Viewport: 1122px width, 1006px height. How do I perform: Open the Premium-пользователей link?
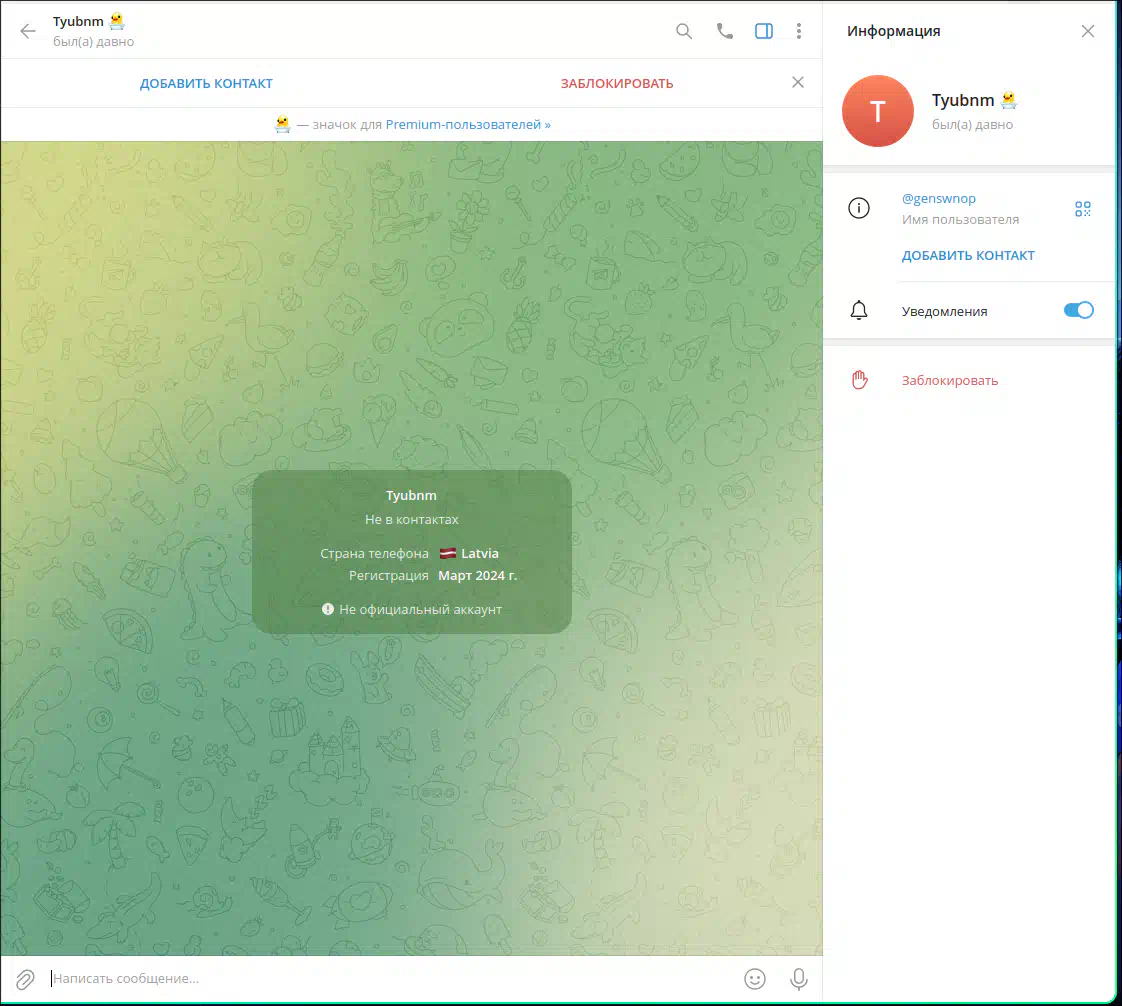(x=468, y=124)
